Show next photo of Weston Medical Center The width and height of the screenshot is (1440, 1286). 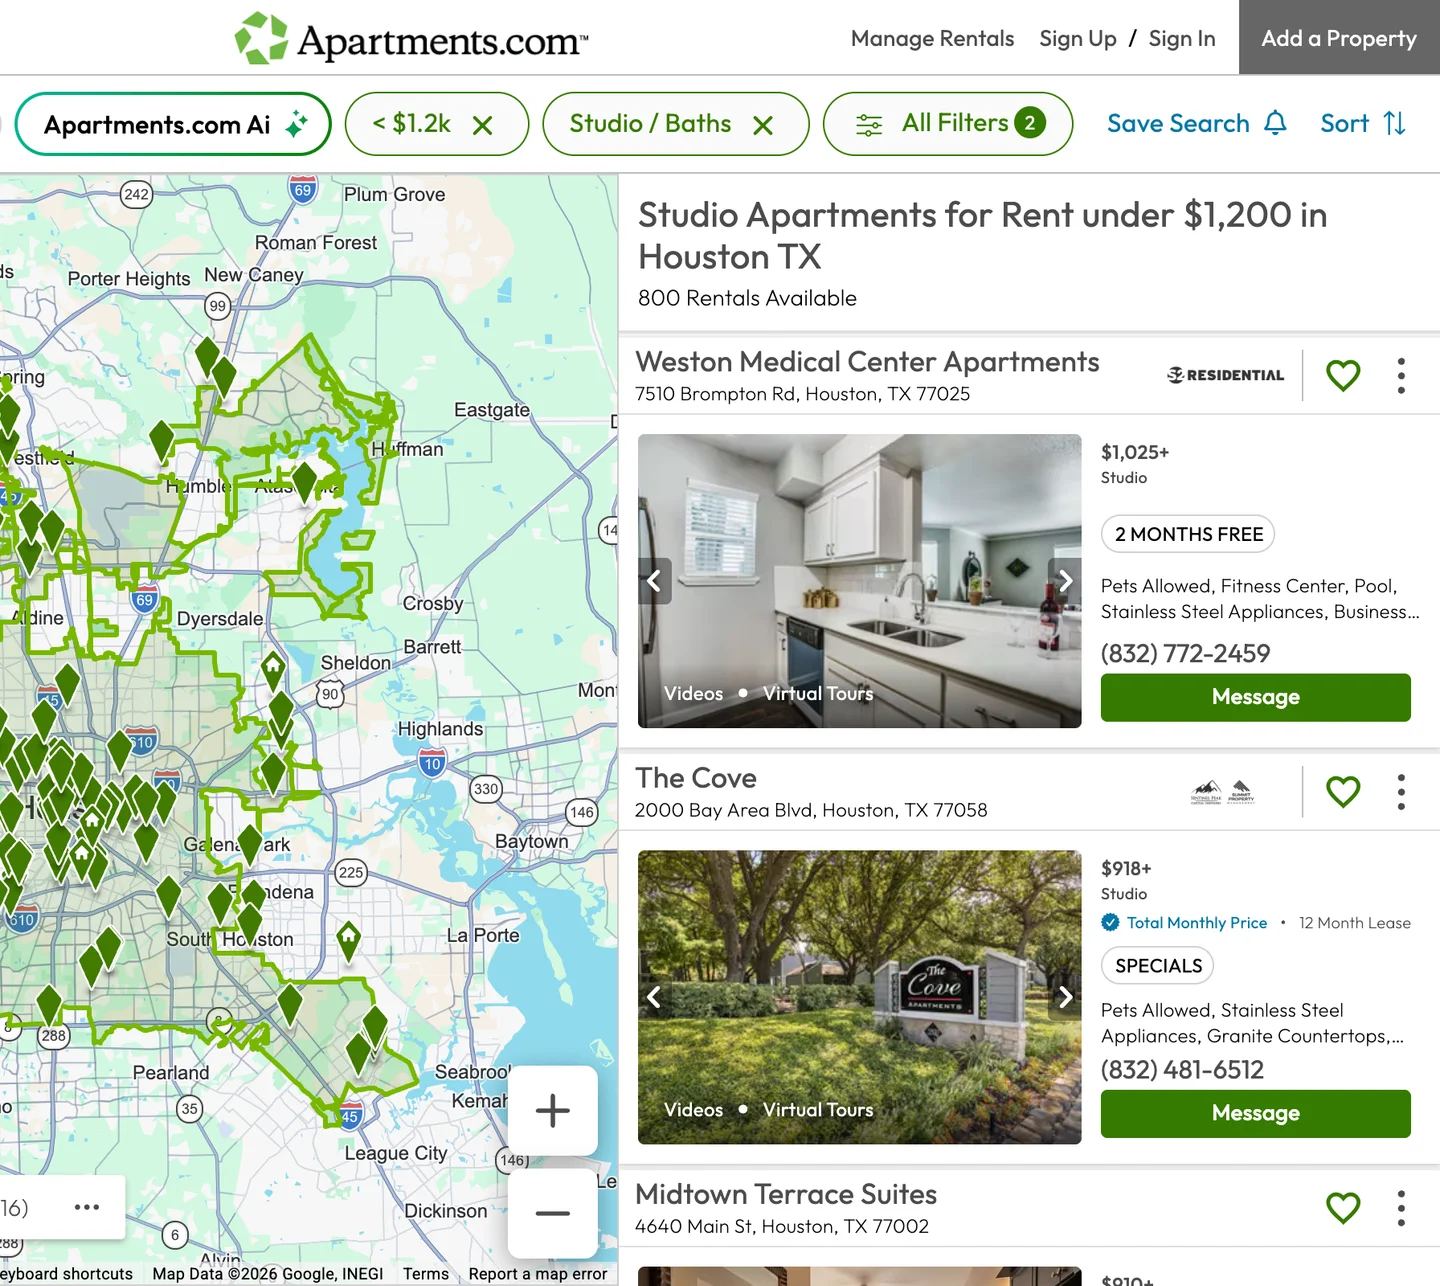[1065, 581]
